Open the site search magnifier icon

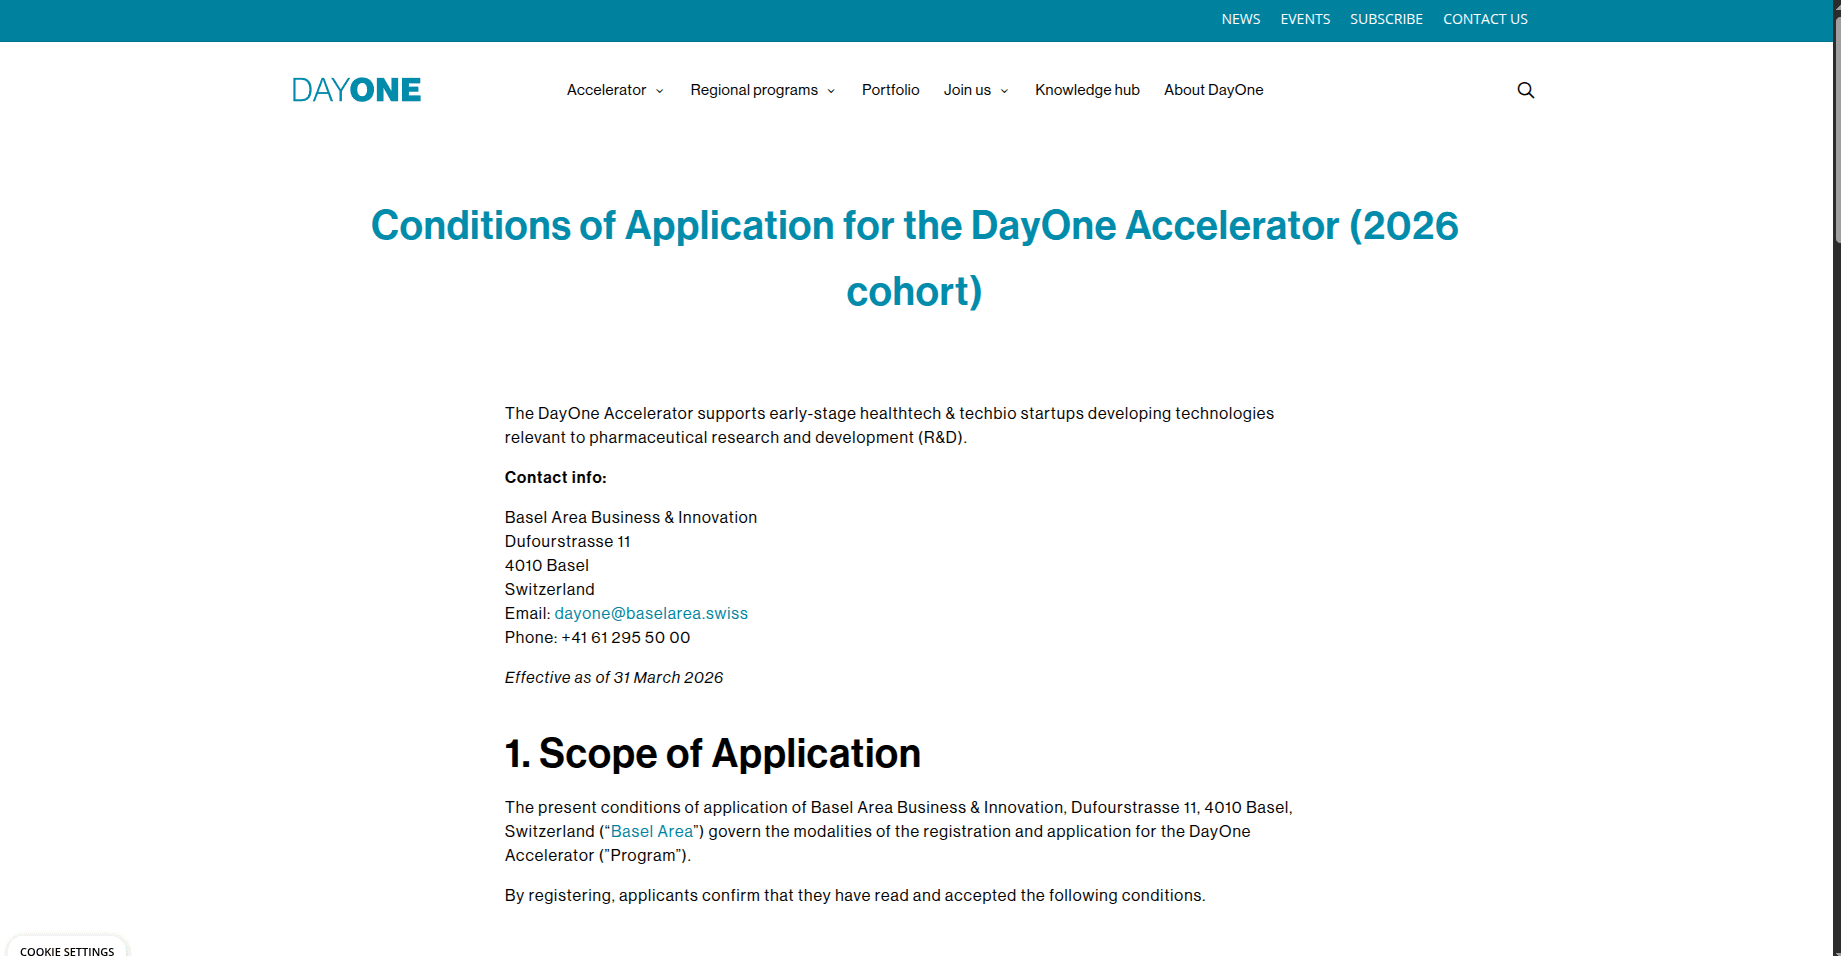click(1525, 90)
